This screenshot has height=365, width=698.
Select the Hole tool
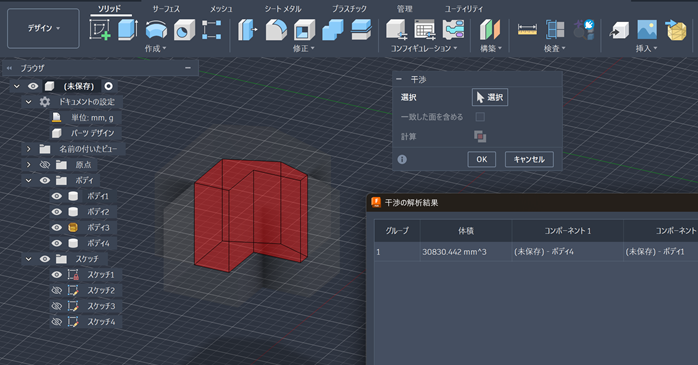[184, 30]
